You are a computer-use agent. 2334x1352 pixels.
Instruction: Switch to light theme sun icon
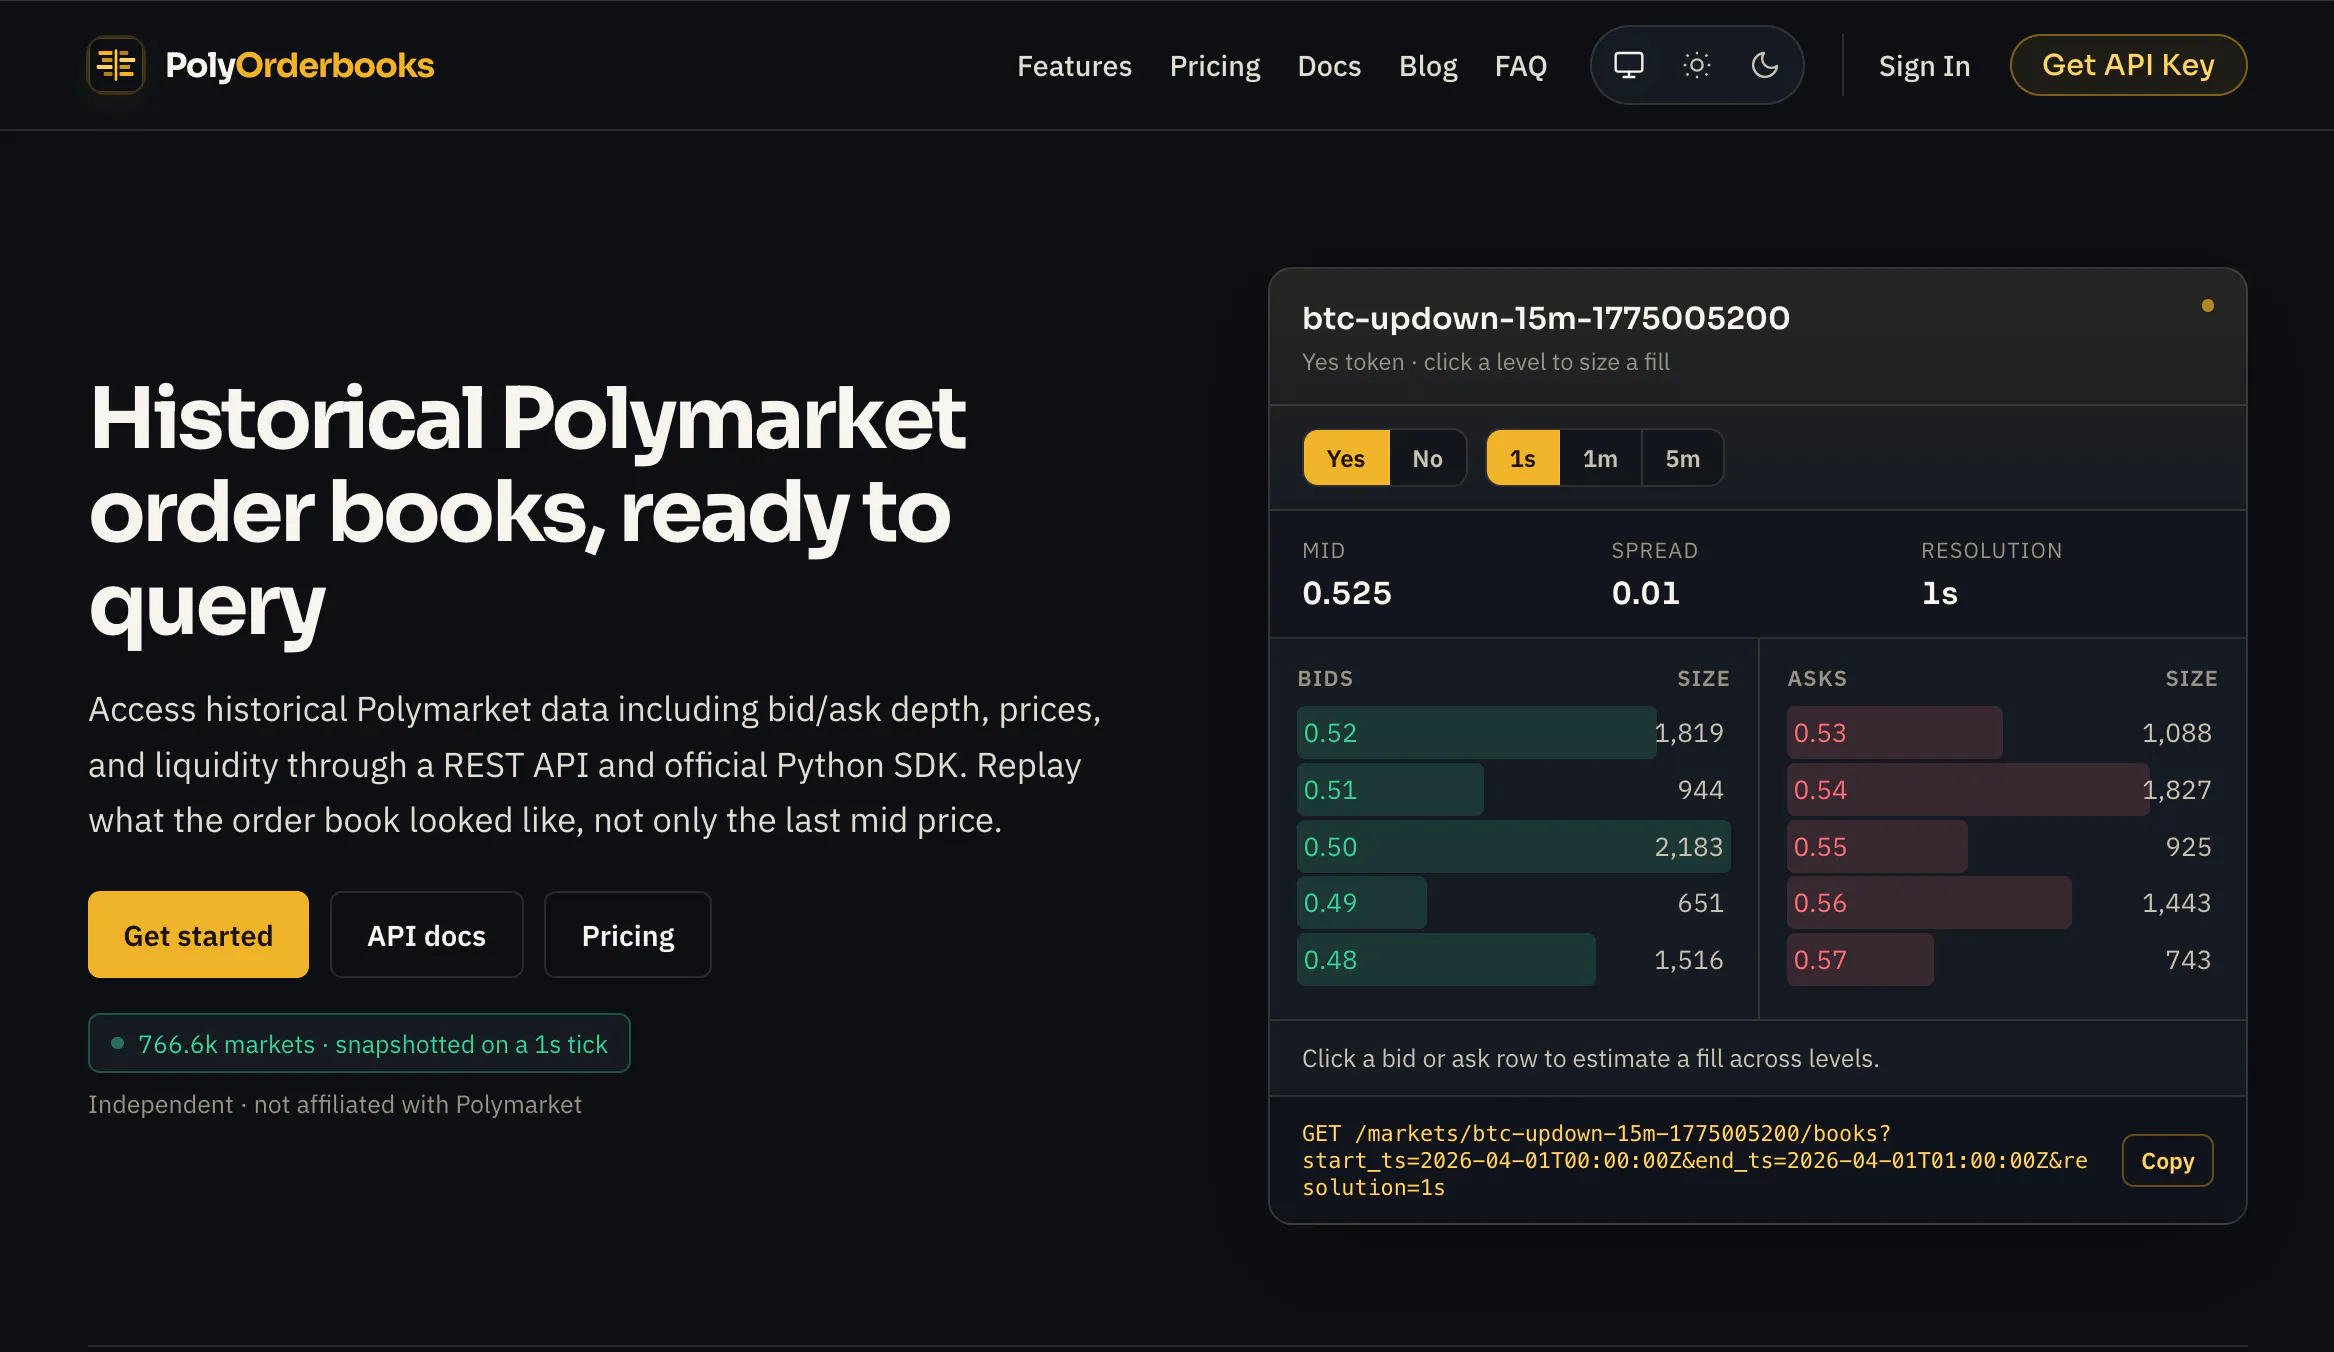pos(1697,65)
